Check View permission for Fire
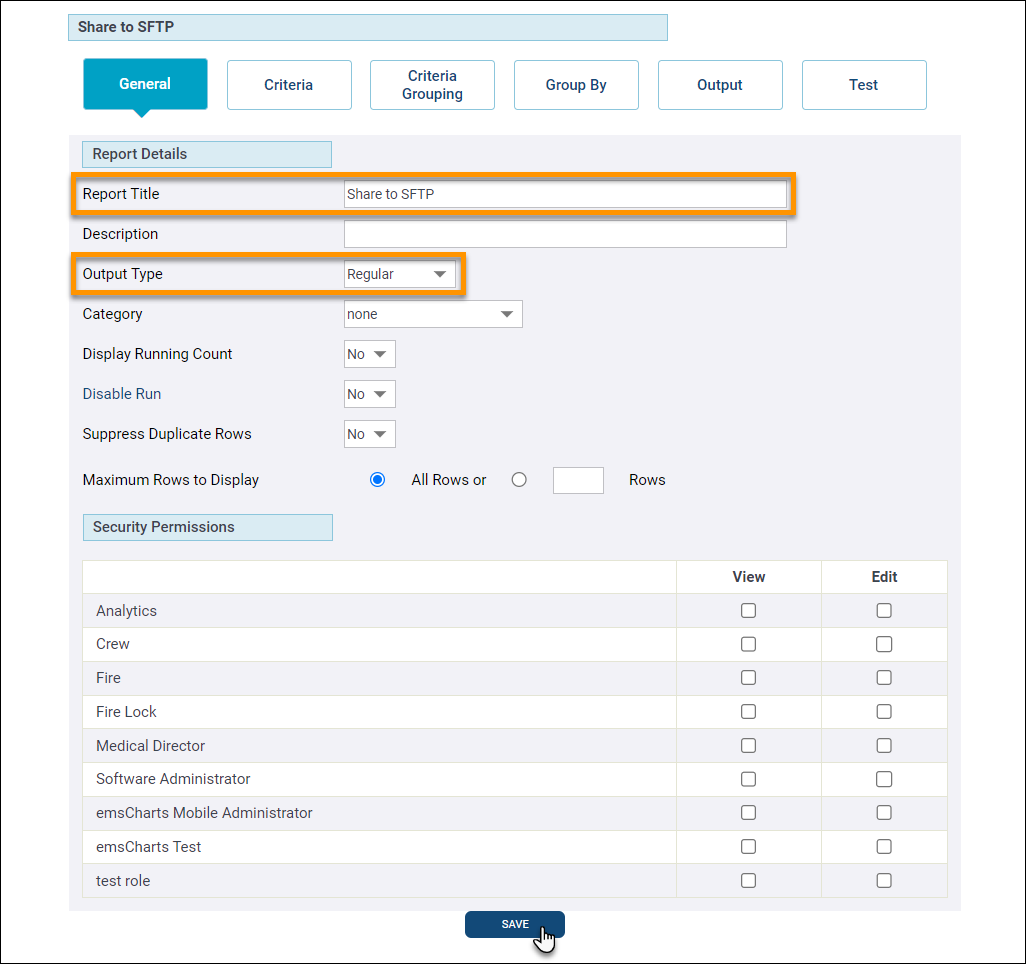The image size is (1026, 964). 749,677
